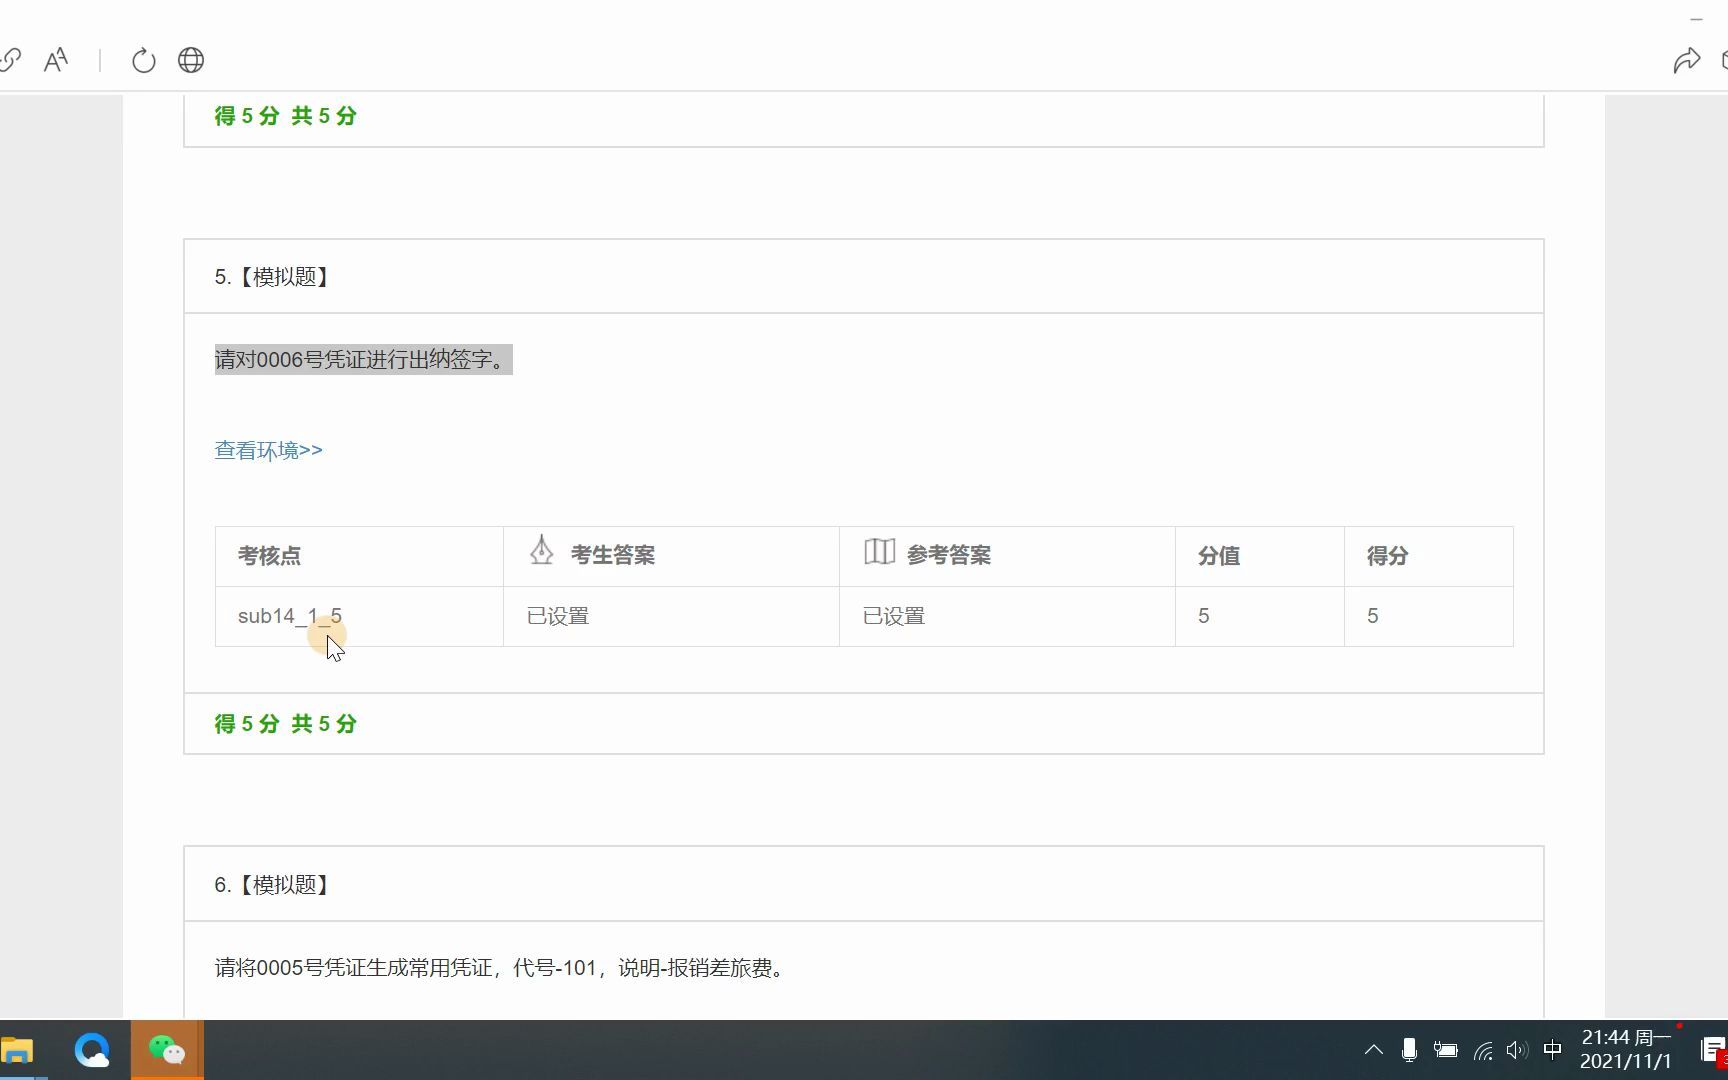
Task: Open the notification center icon
Action: coord(1713,1050)
